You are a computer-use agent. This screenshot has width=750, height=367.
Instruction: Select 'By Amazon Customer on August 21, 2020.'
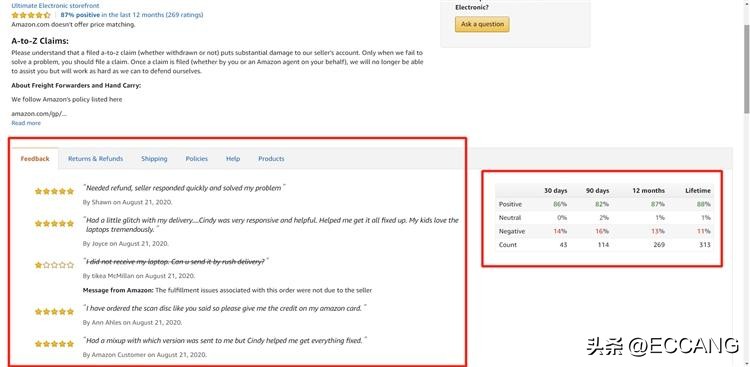click(x=144, y=355)
